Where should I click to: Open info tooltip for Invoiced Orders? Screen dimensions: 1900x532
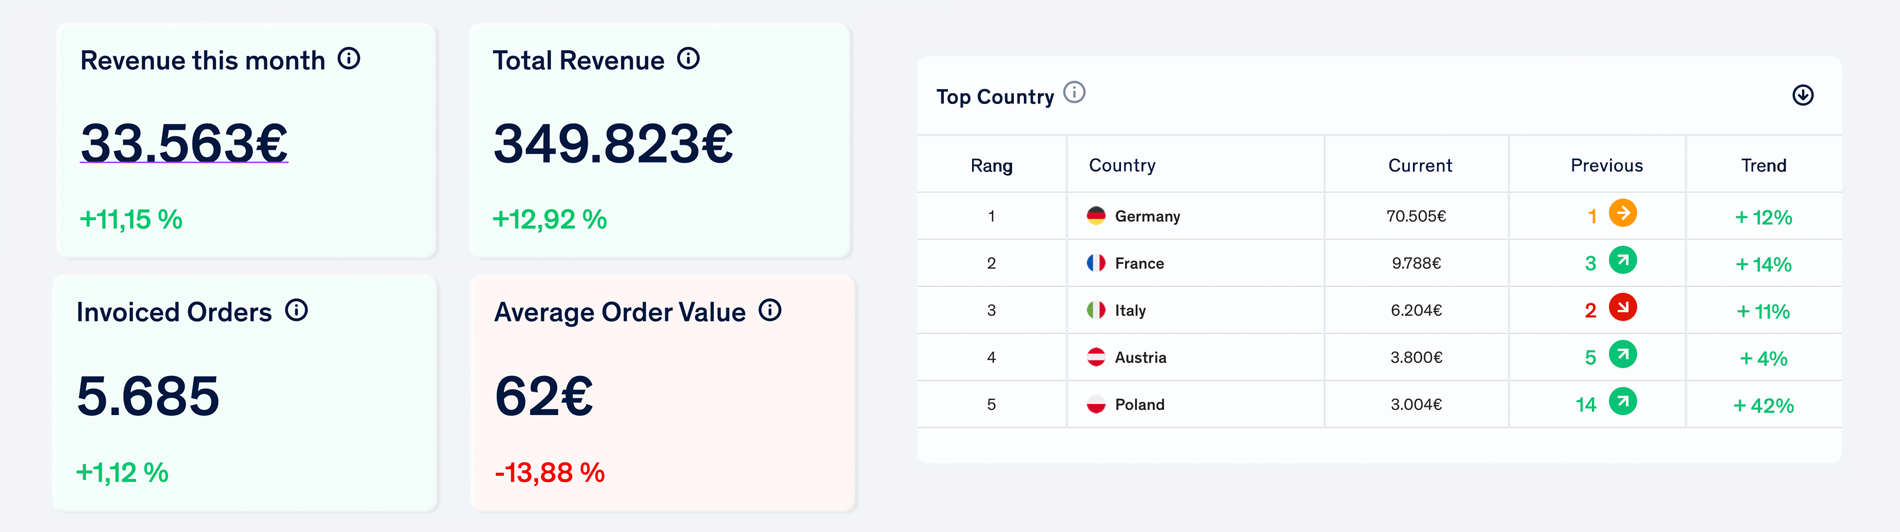(x=296, y=310)
